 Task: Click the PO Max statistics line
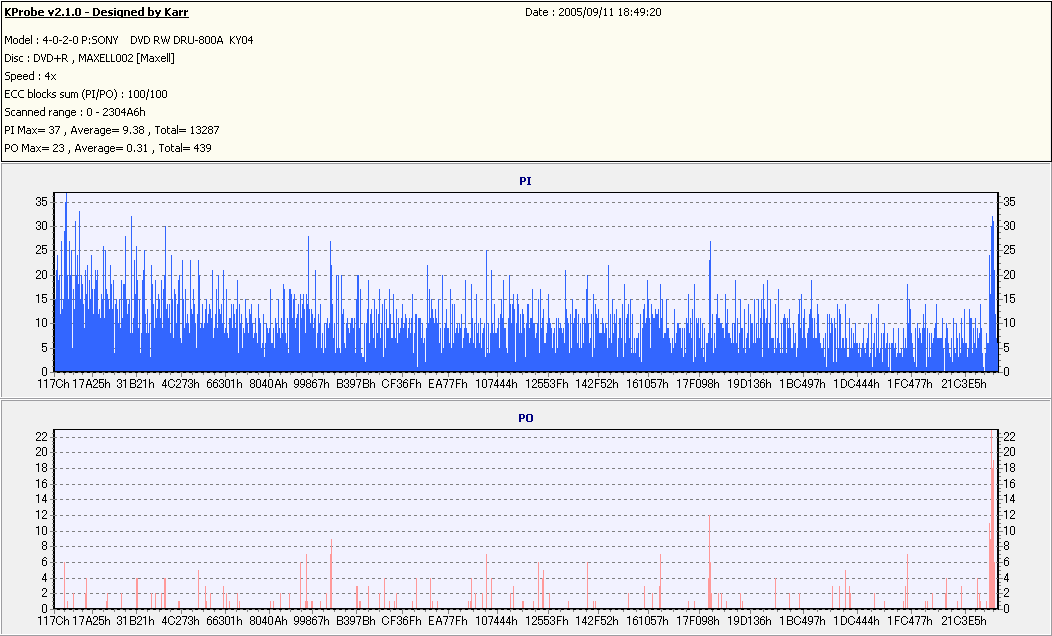107,148
